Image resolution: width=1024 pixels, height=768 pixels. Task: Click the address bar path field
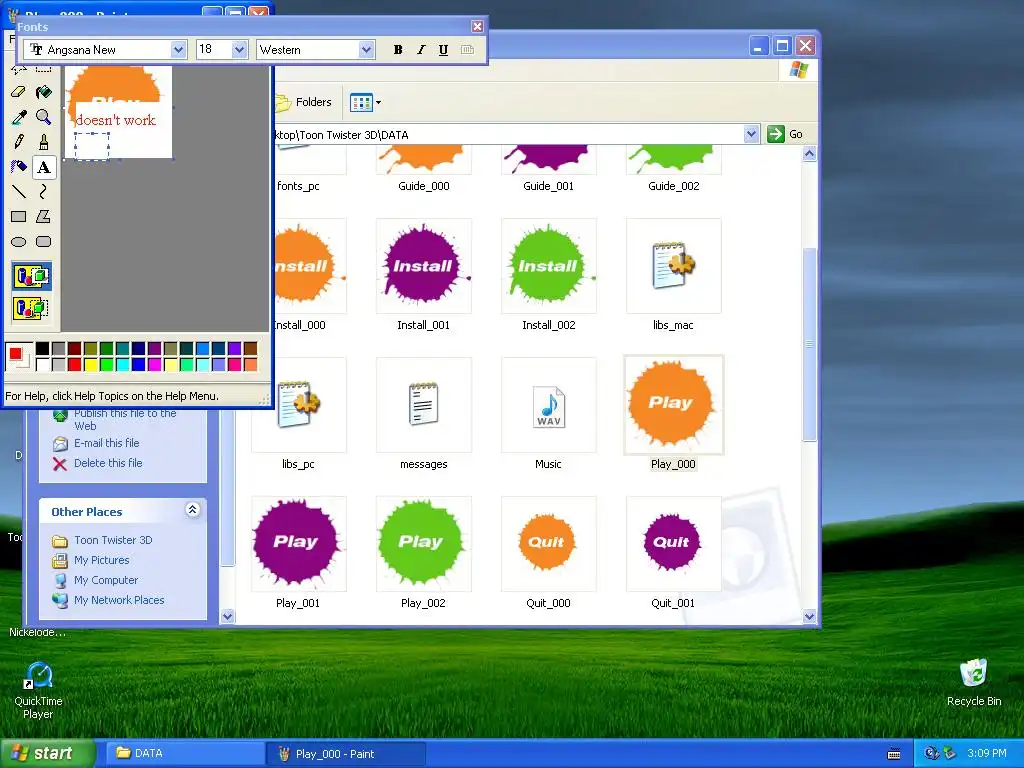click(509, 135)
